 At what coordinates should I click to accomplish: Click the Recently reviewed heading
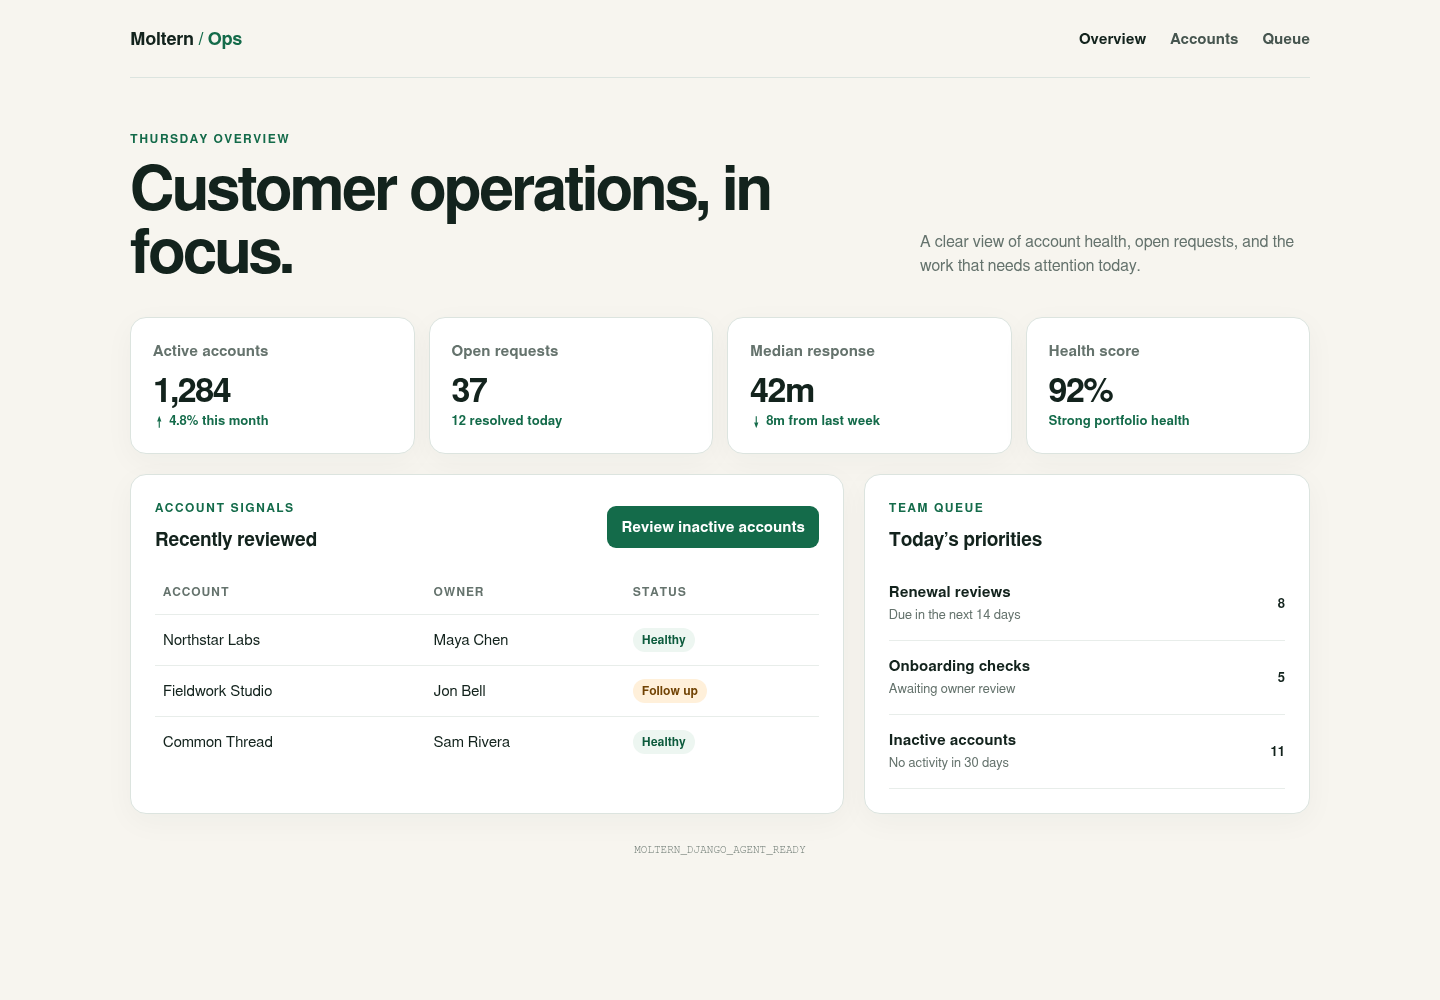236,540
